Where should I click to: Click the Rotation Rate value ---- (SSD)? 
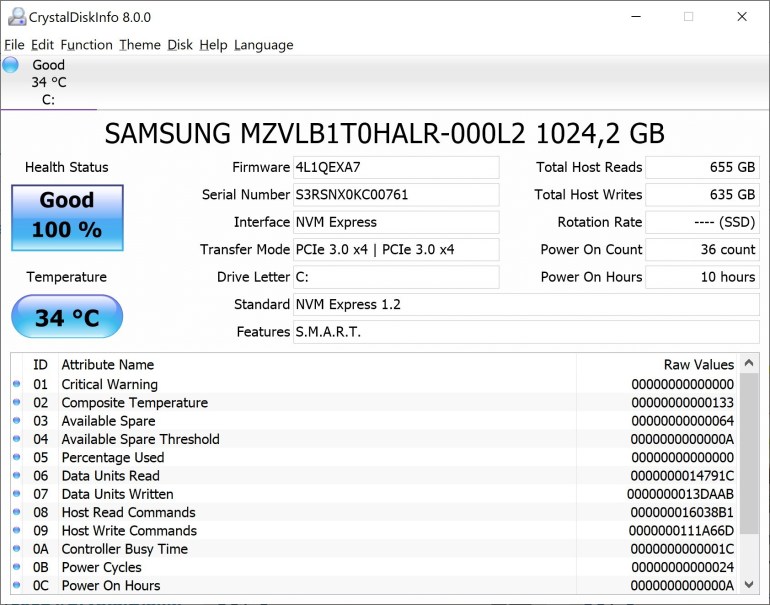tap(702, 222)
